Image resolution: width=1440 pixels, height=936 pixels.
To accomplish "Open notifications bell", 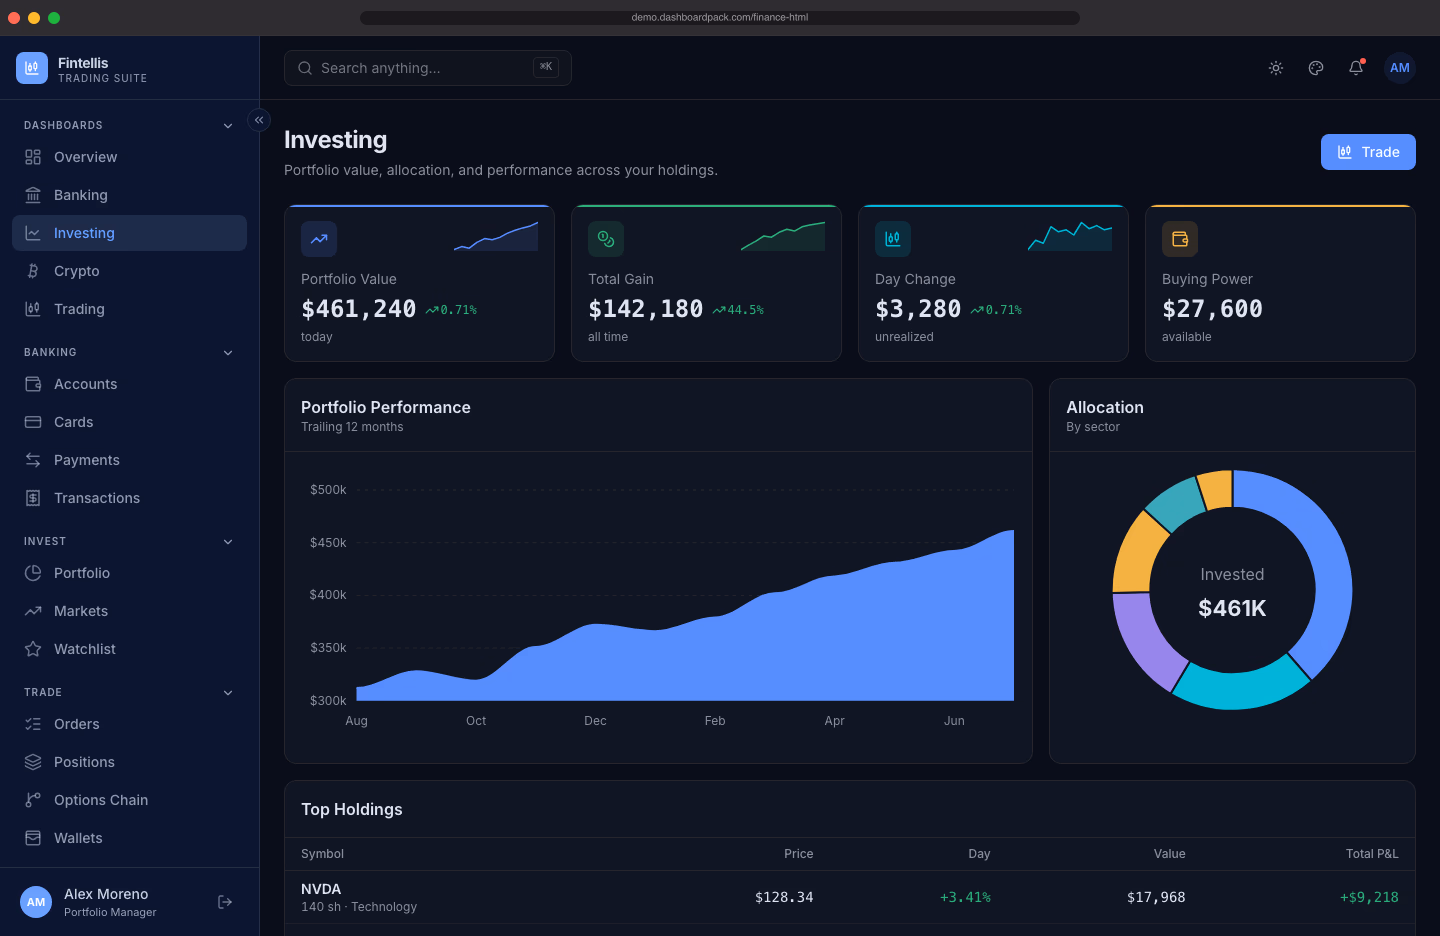I will (1356, 68).
